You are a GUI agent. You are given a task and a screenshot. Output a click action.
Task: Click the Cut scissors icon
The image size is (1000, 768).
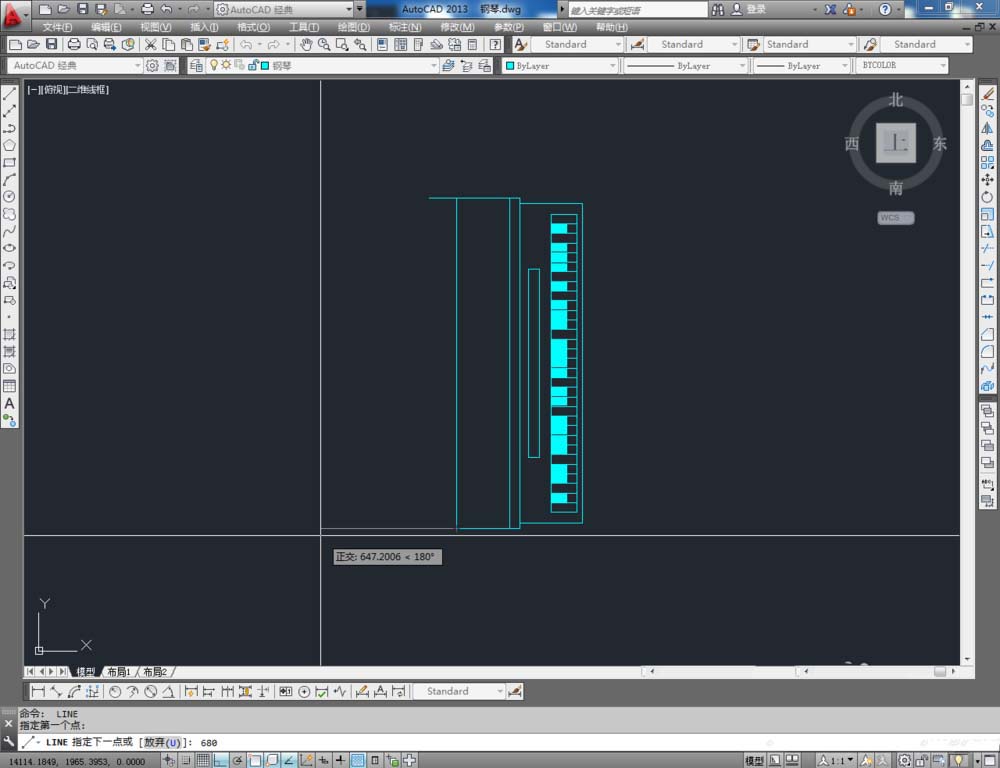click(x=151, y=44)
